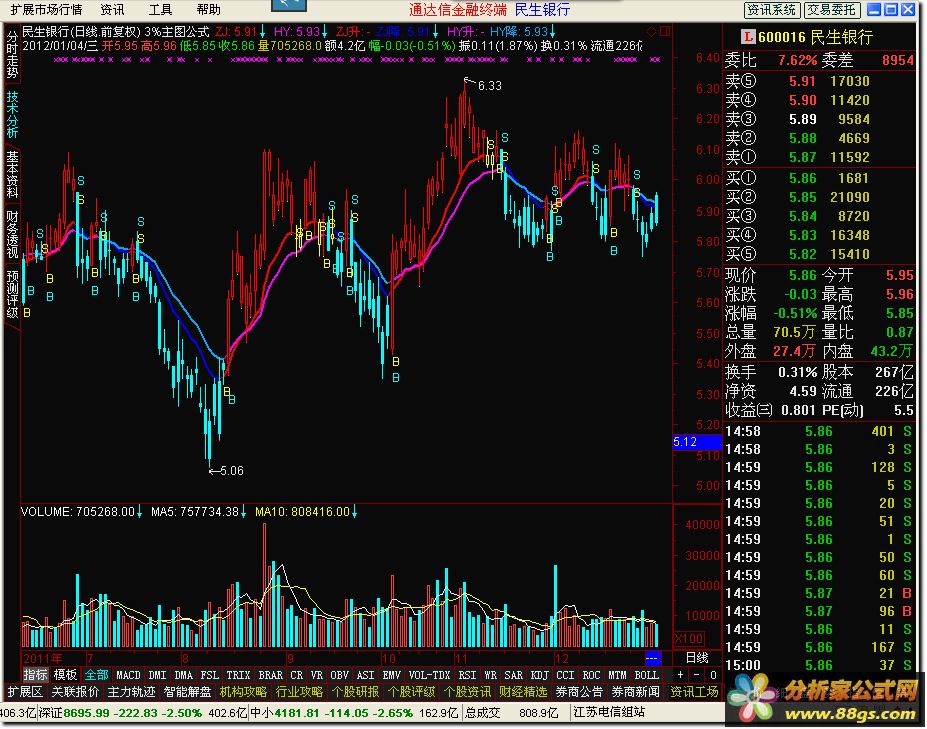Switch to 分时走势 sidebar tab

point(12,55)
